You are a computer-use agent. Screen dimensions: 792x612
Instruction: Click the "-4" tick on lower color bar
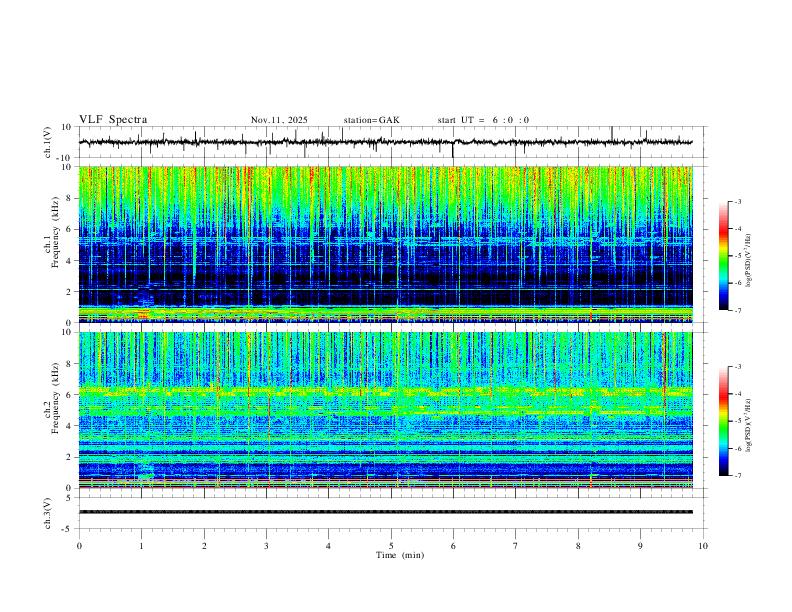tap(738, 394)
